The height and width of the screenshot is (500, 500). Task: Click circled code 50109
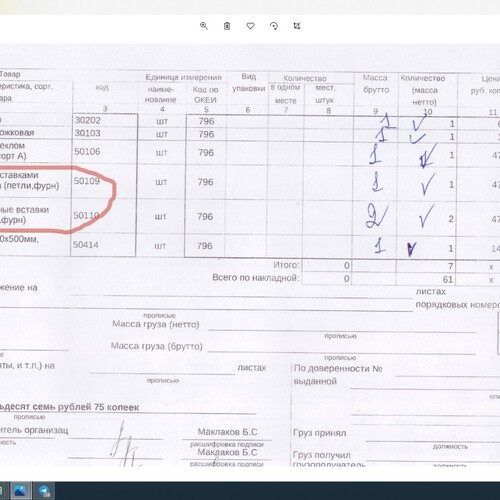87,181
